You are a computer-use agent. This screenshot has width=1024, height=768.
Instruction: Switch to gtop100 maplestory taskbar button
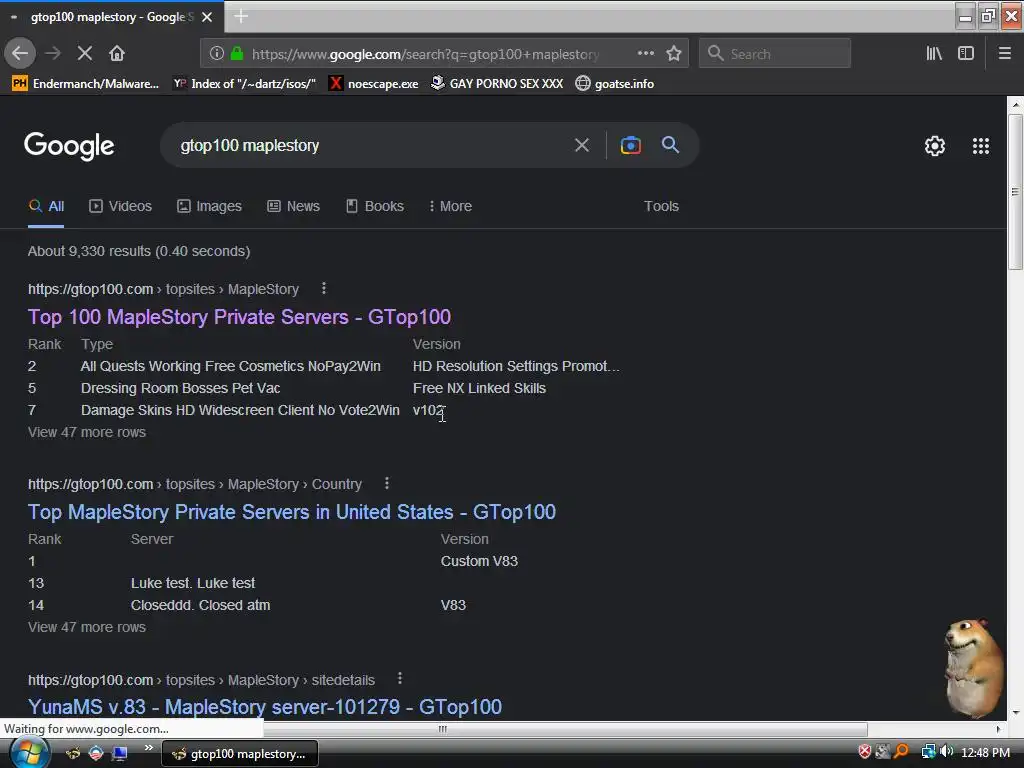(239, 754)
